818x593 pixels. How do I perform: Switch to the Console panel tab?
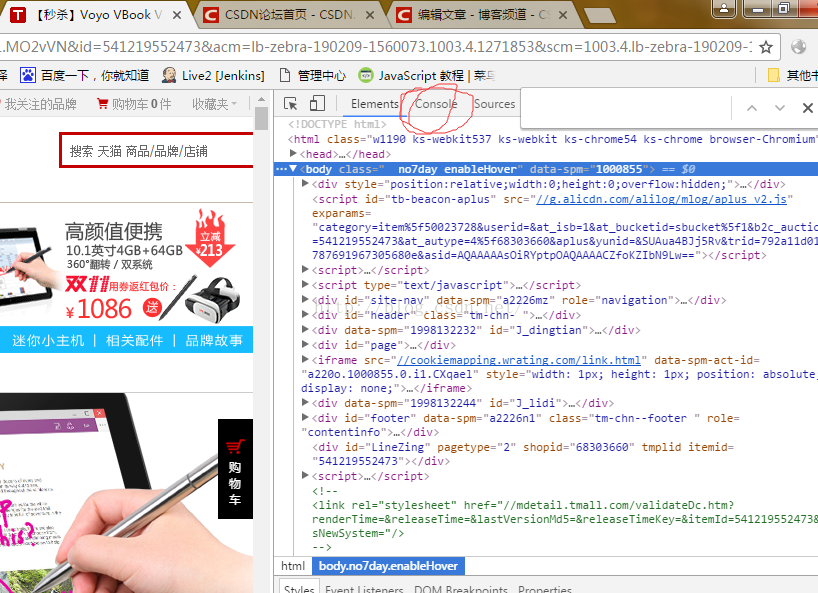[x=436, y=104]
